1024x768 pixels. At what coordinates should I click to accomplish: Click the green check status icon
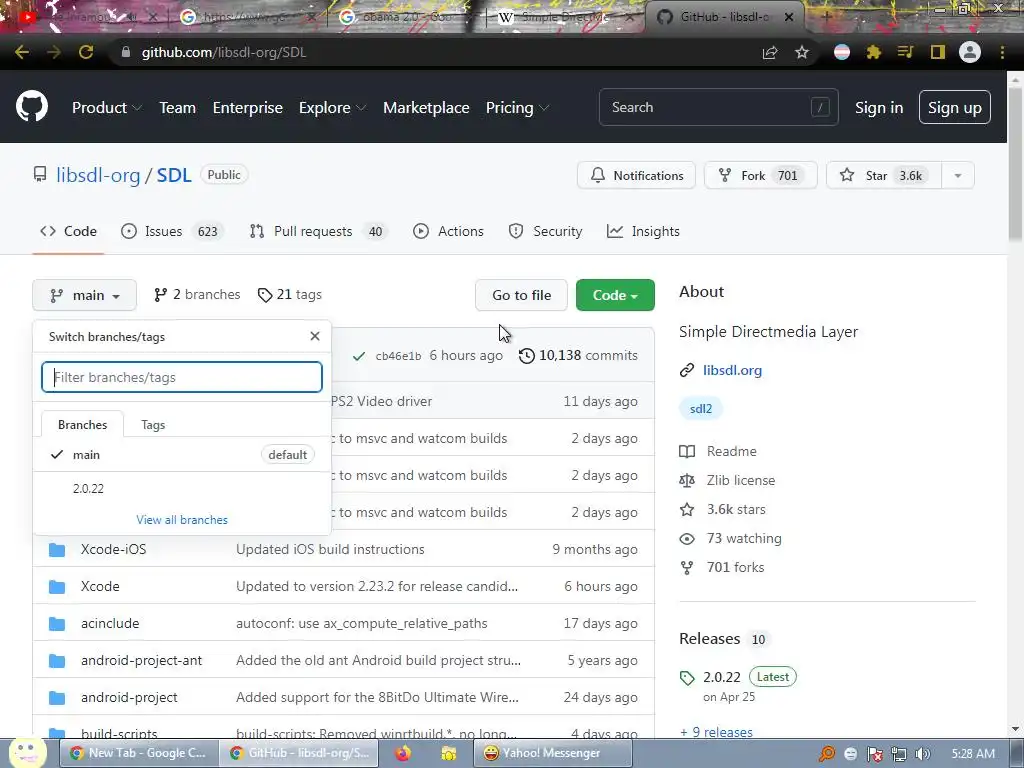click(359, 356)
